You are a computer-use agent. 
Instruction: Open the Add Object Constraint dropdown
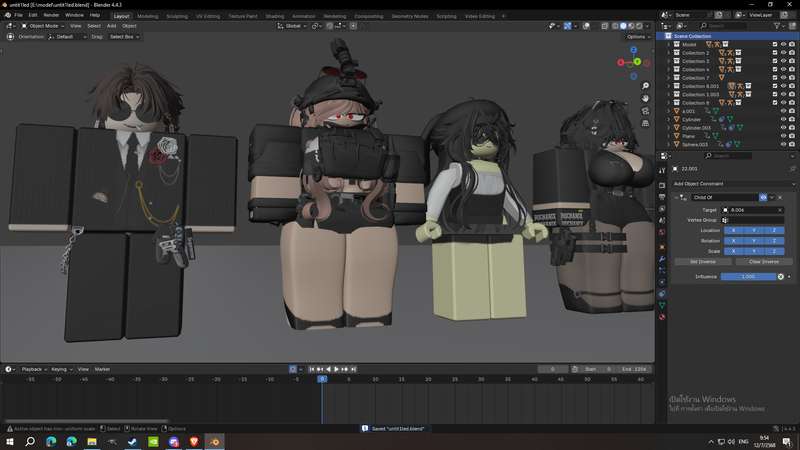(733, 184)
